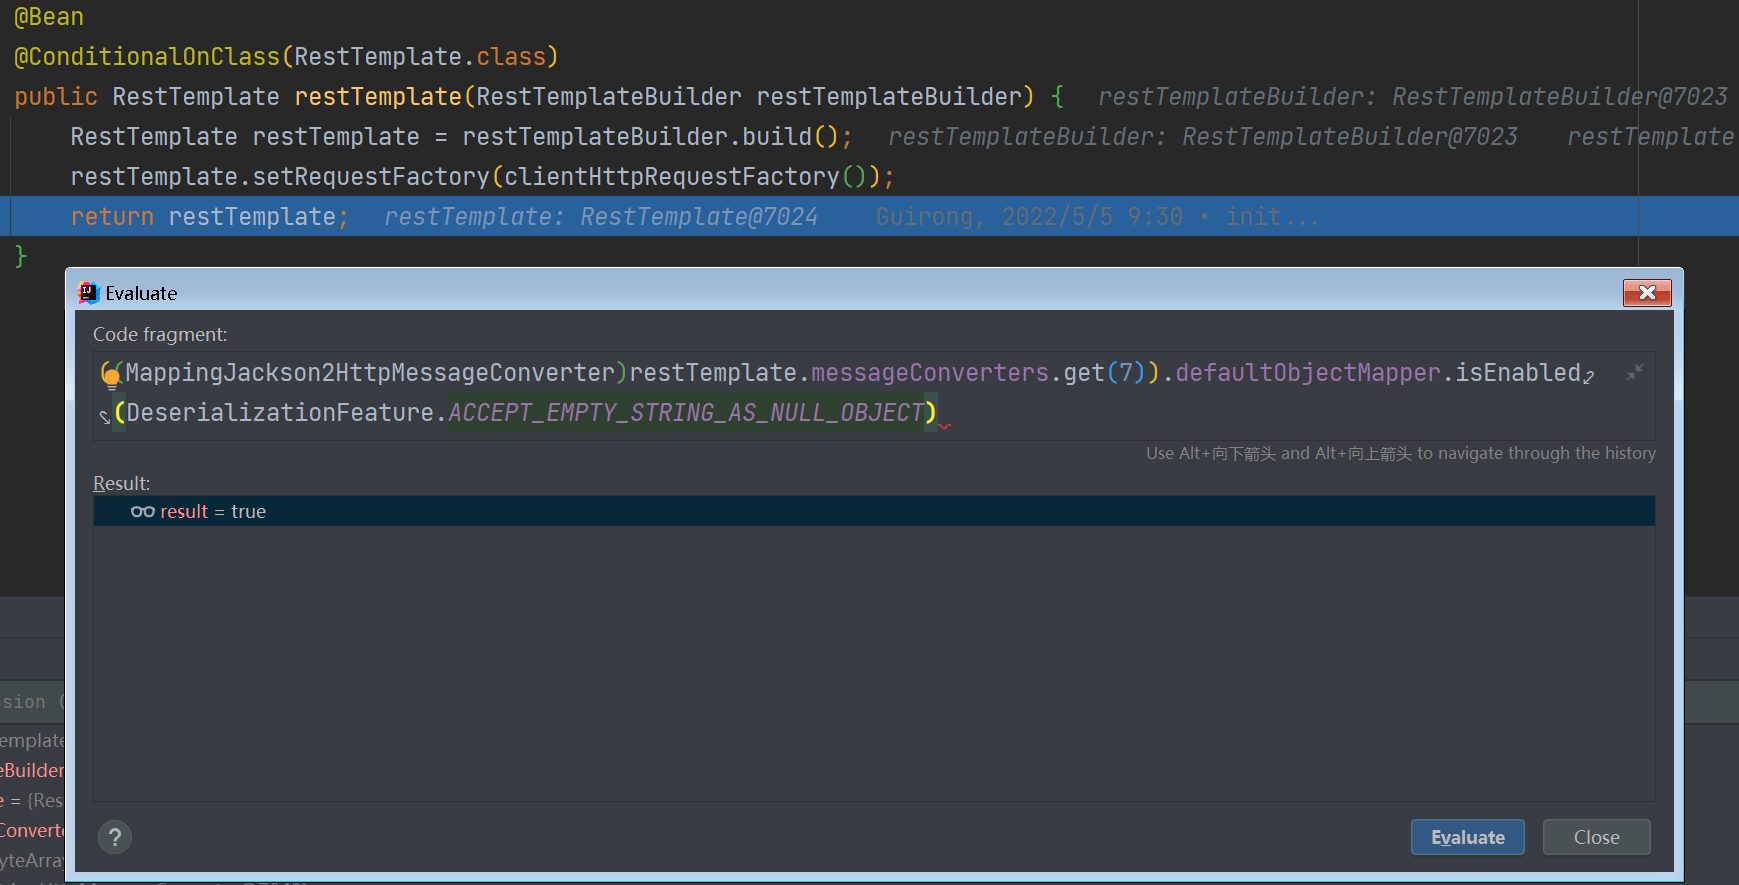
Task: Open help via the question mark icon
Action: (x=115, y=837)
